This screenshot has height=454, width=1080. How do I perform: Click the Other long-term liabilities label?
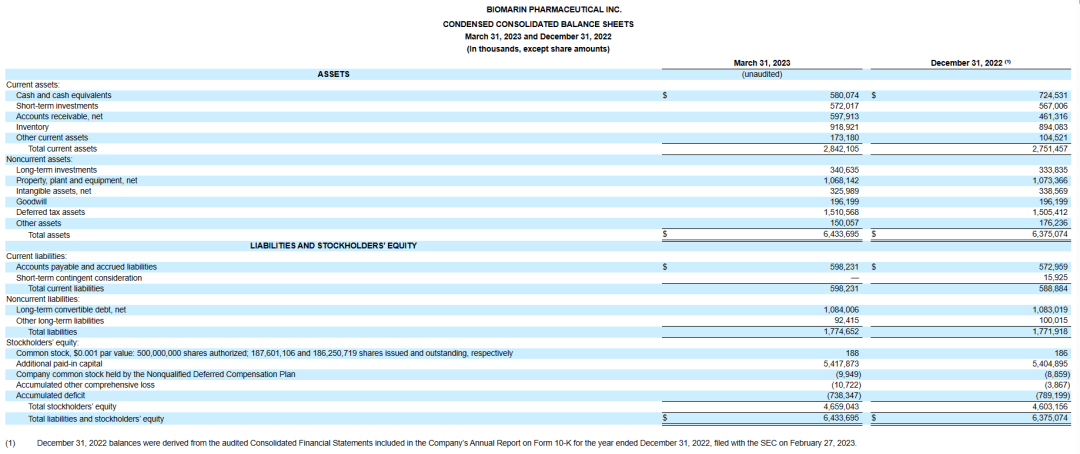click(60, 321)
